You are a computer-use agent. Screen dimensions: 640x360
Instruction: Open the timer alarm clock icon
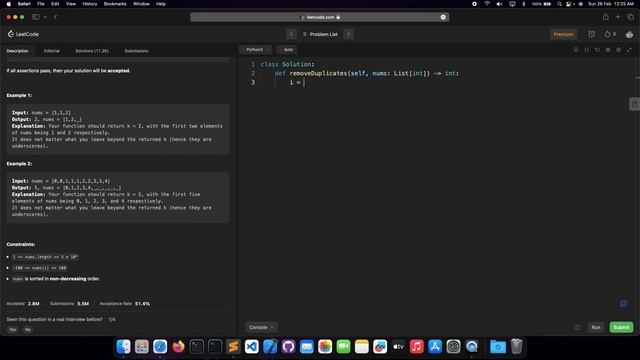tap(591, 34)
